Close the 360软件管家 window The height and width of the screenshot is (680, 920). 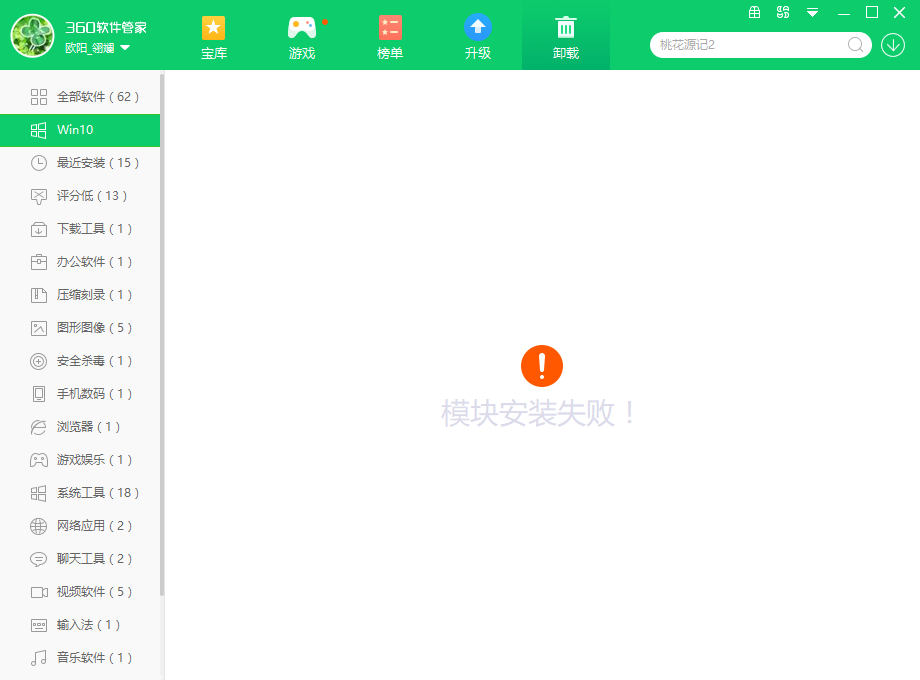click(899, 12)
